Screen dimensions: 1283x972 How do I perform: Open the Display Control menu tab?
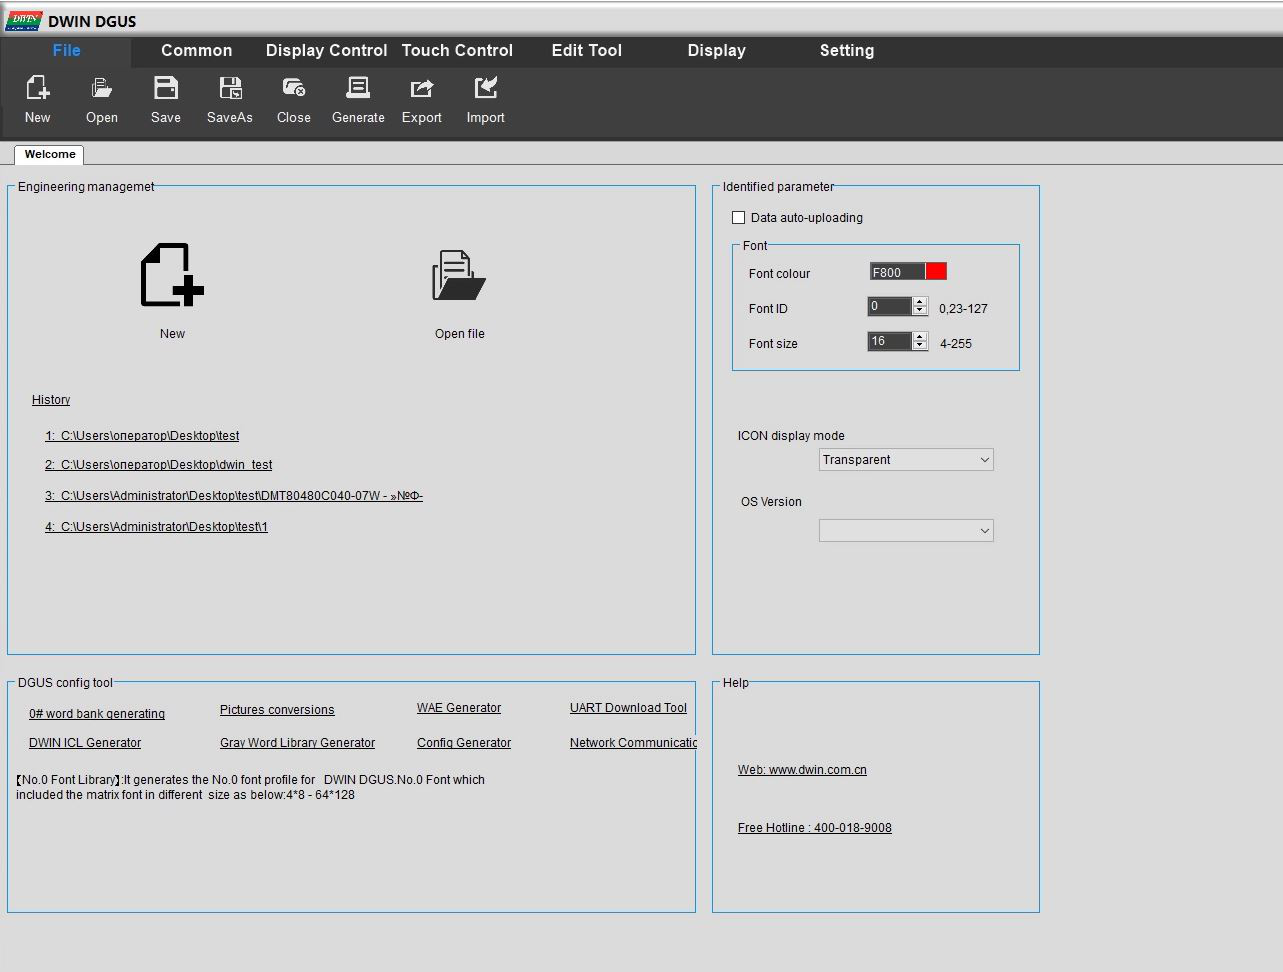tap(326, 50)
